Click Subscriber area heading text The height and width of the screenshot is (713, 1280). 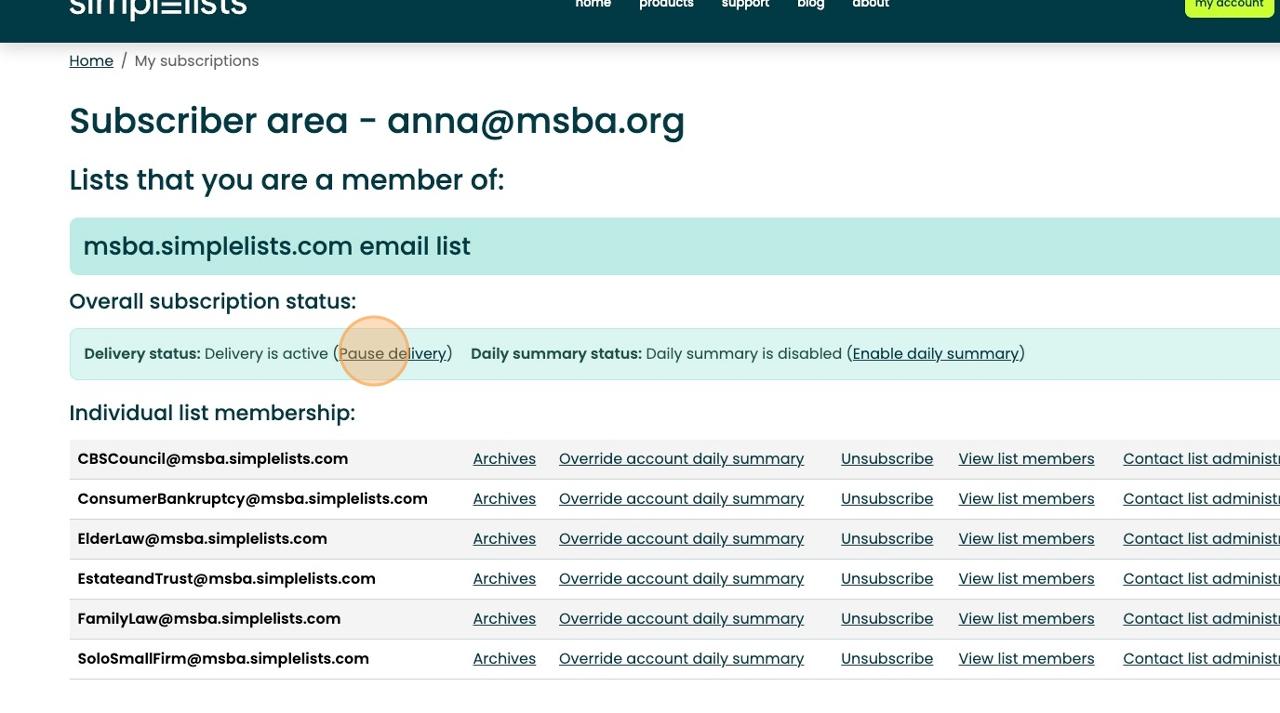point(377,122)
